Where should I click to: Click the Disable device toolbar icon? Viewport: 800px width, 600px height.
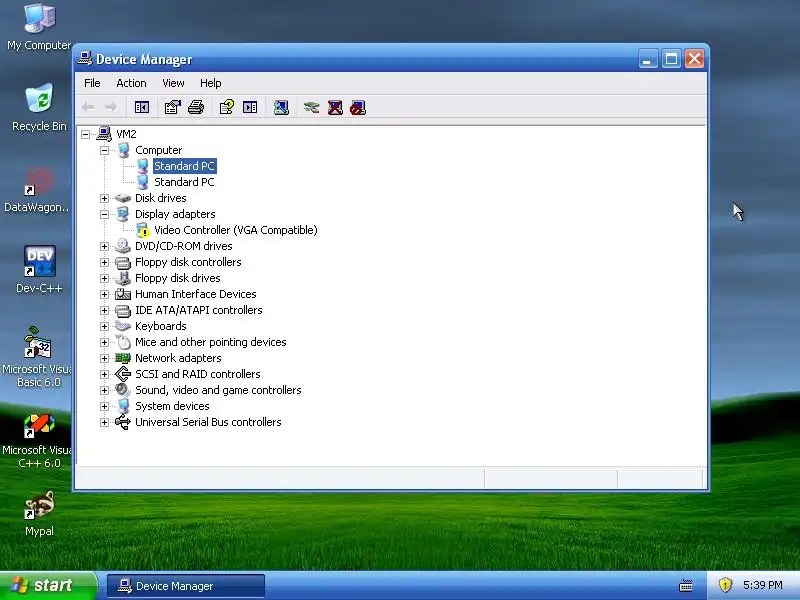coord(358,107)
